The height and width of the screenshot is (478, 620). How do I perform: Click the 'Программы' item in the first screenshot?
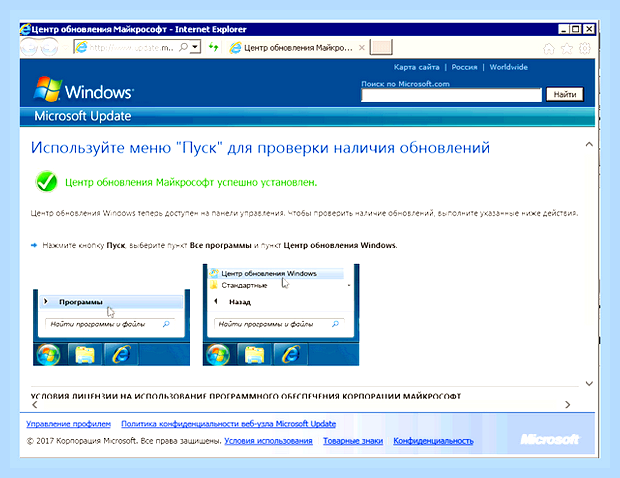coord(112,302)
